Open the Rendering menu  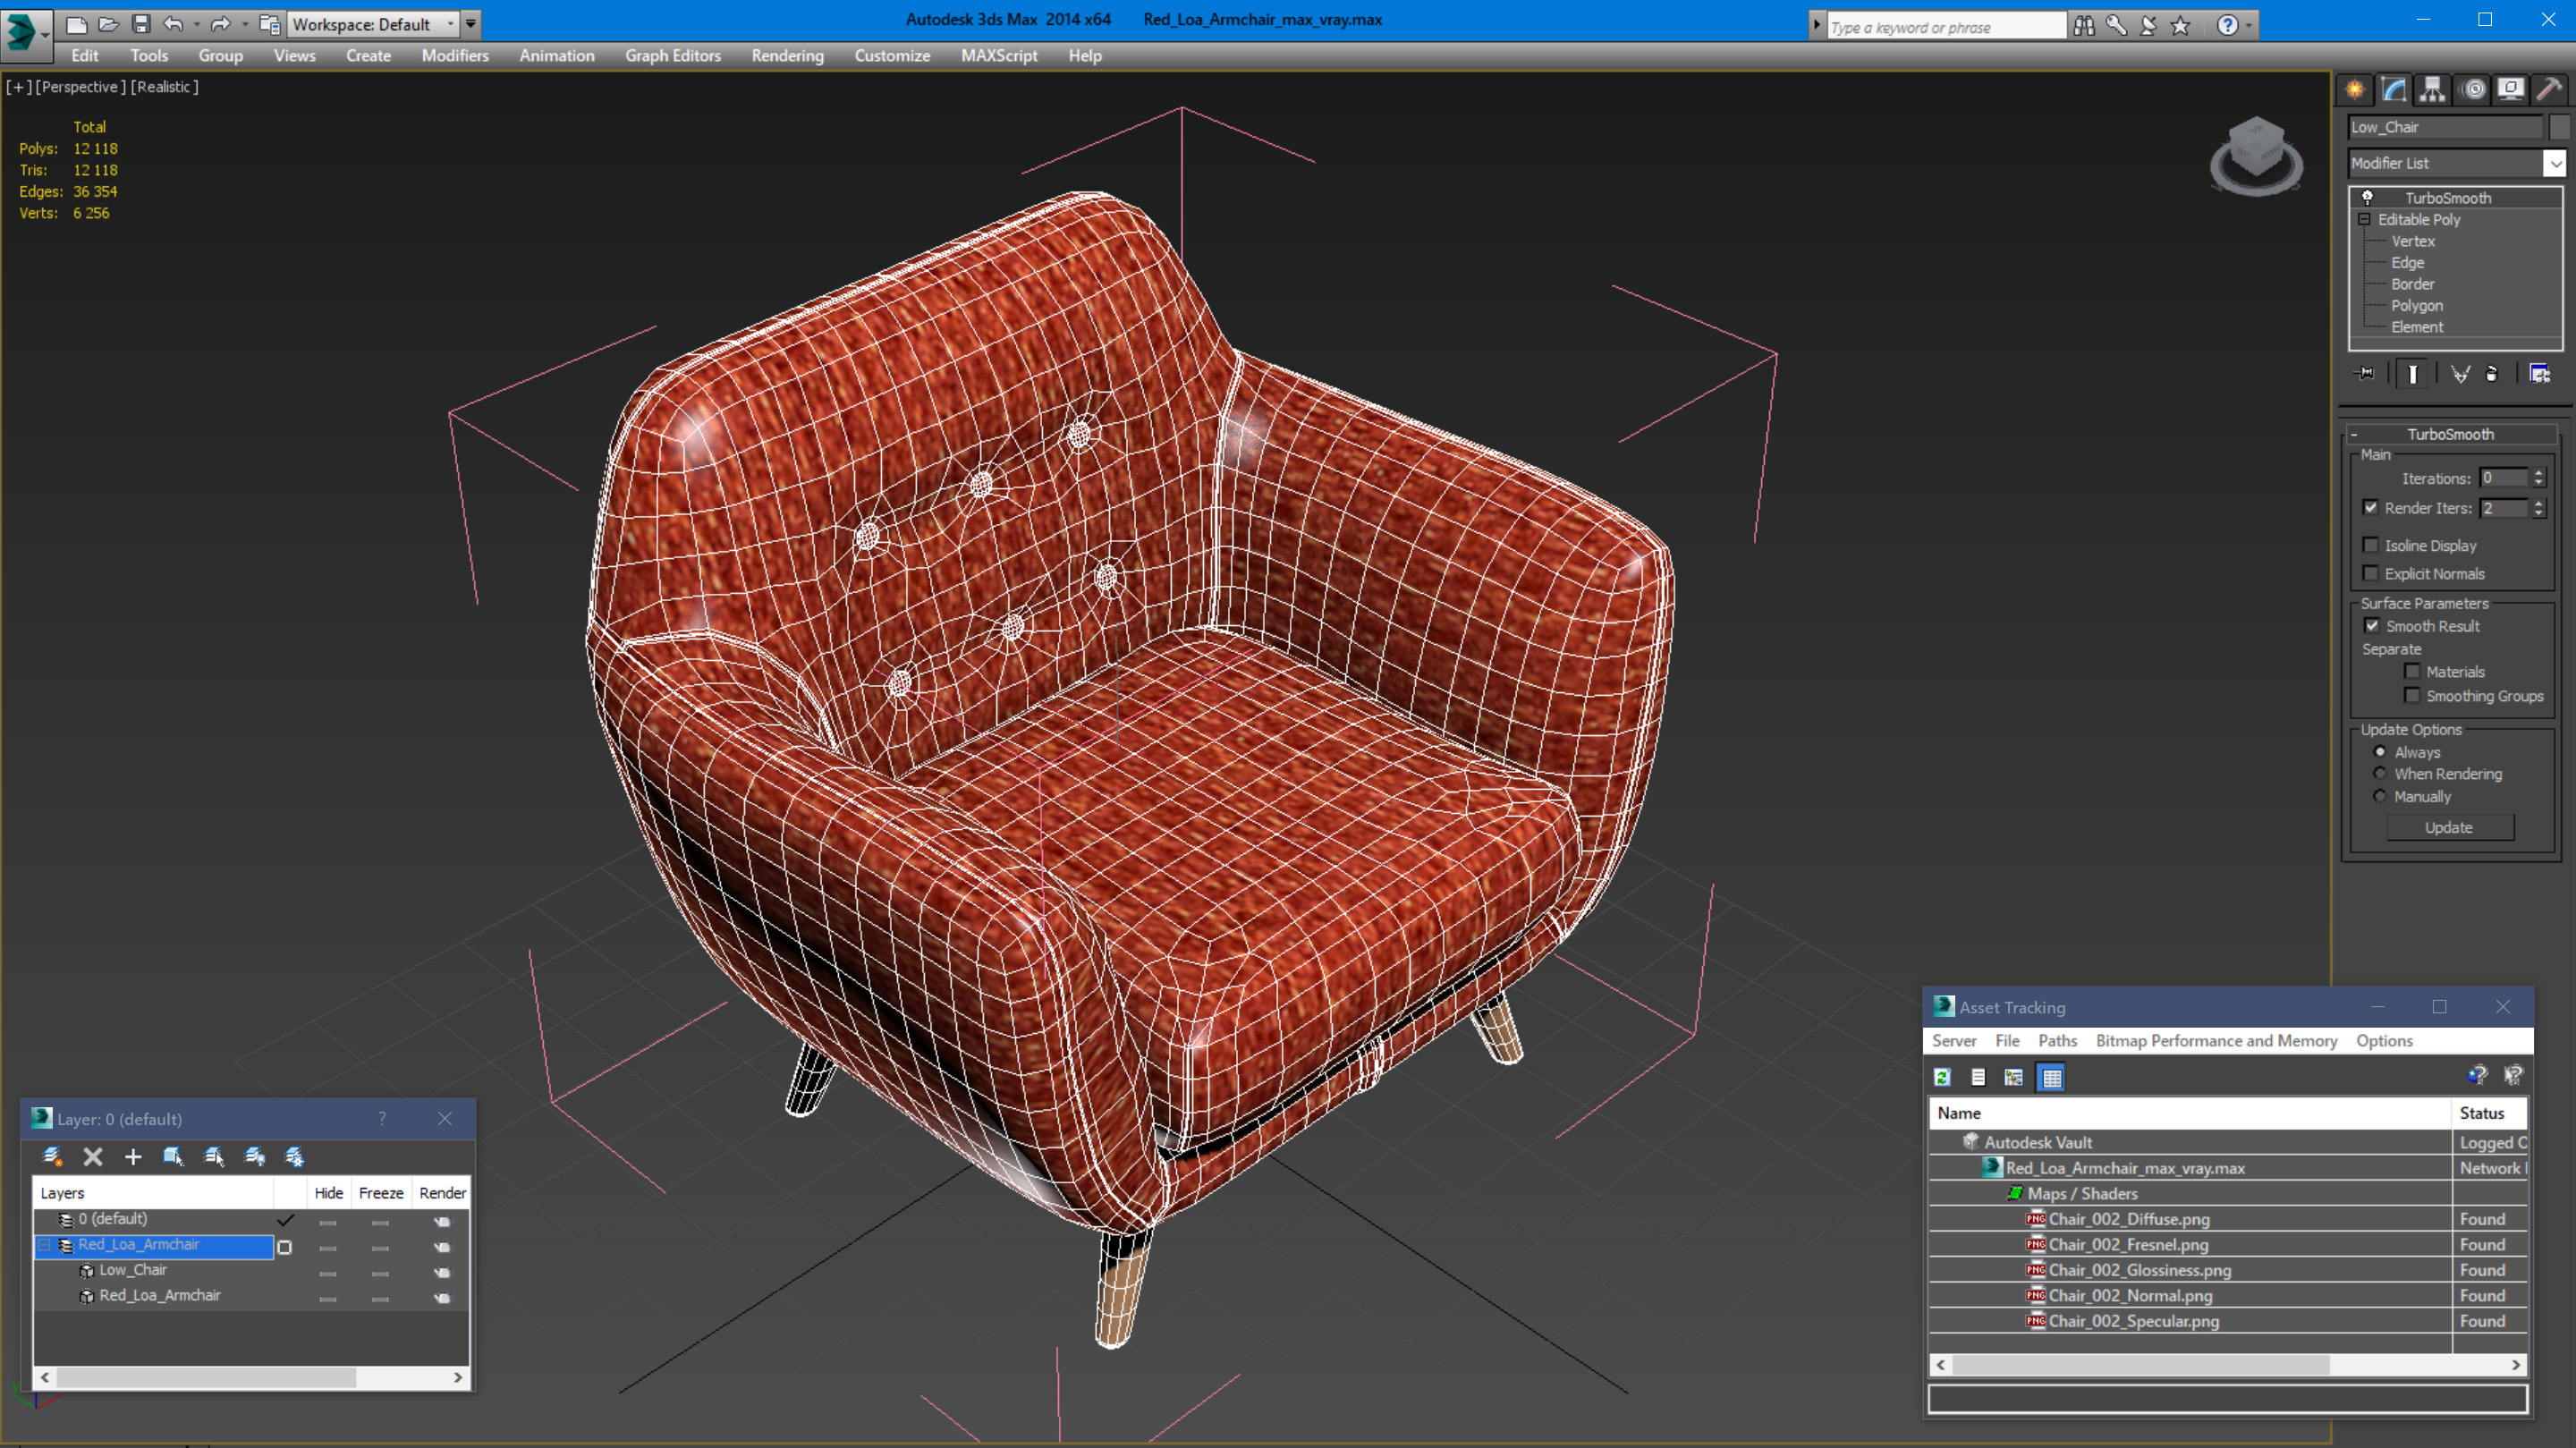click(x=787, y=56)
